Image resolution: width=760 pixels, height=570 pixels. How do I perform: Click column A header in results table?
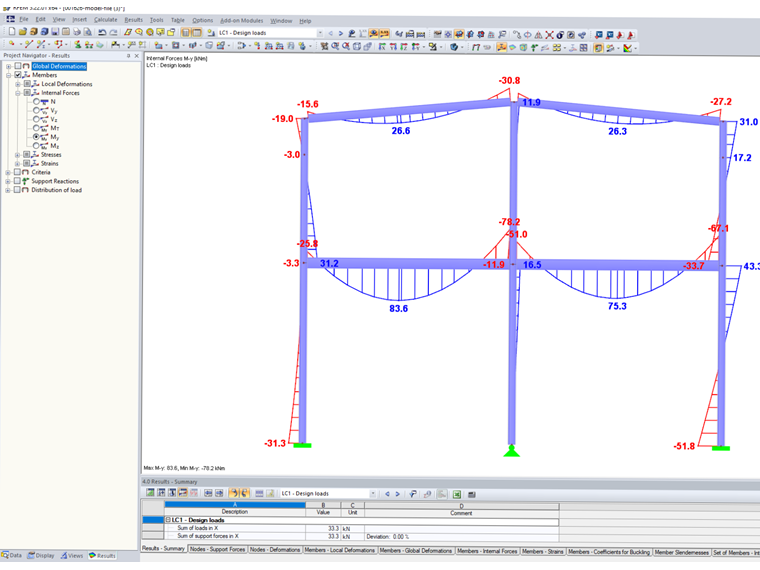pos(235,505)
